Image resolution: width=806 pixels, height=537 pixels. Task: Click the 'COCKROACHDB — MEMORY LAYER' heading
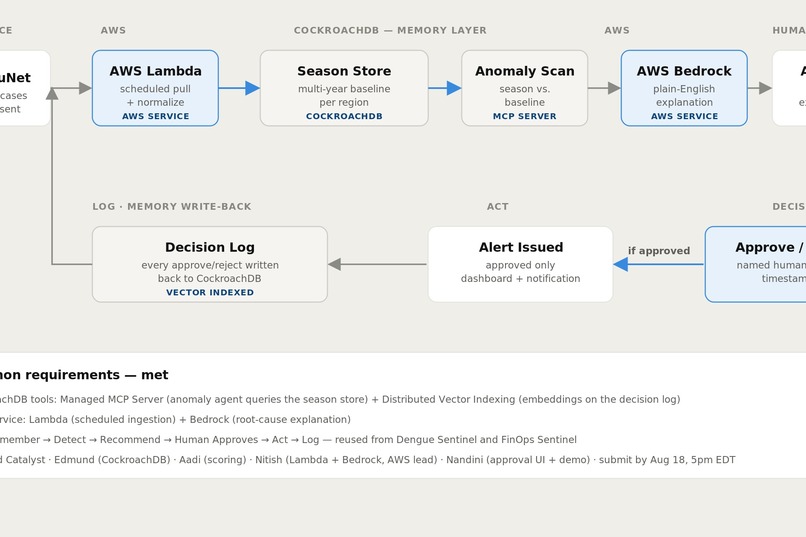pos(390,30)
